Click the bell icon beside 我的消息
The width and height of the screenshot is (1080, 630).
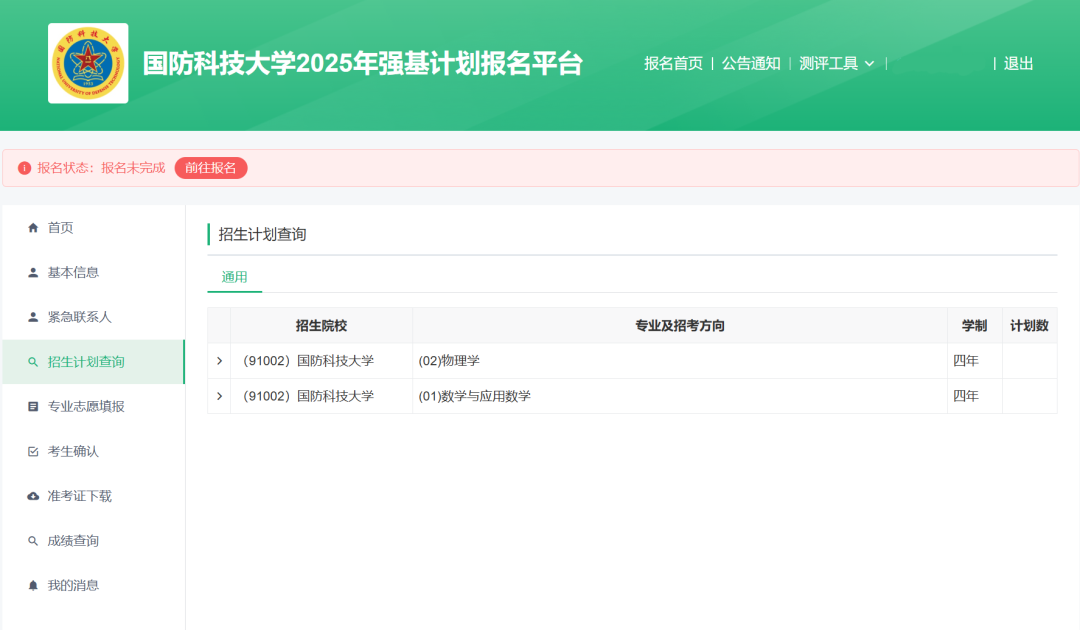pos(33,586)
